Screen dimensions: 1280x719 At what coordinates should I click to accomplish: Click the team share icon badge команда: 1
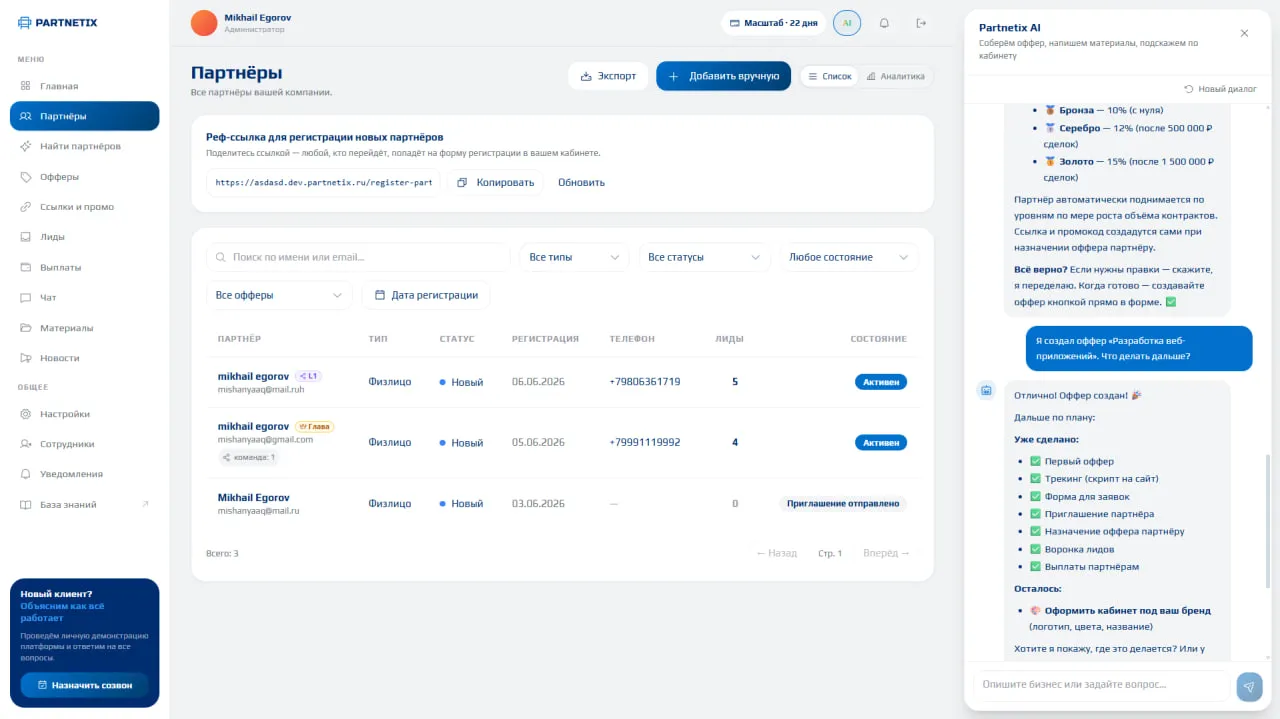[x=247, y=457]
